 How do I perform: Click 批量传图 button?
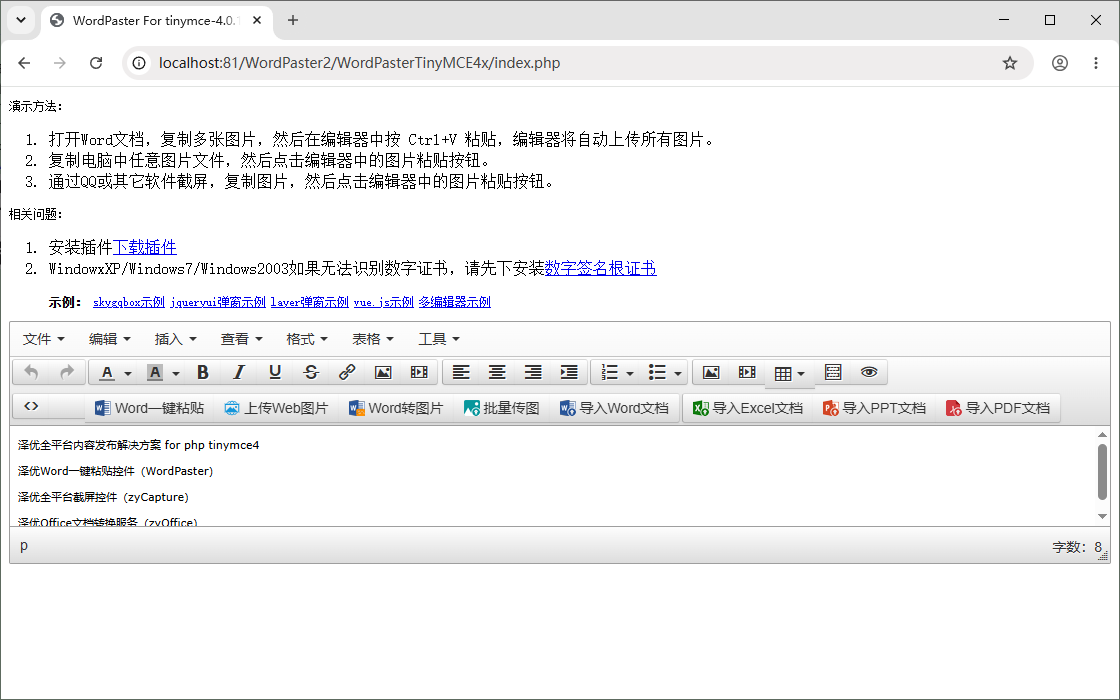tap(501, 408)
